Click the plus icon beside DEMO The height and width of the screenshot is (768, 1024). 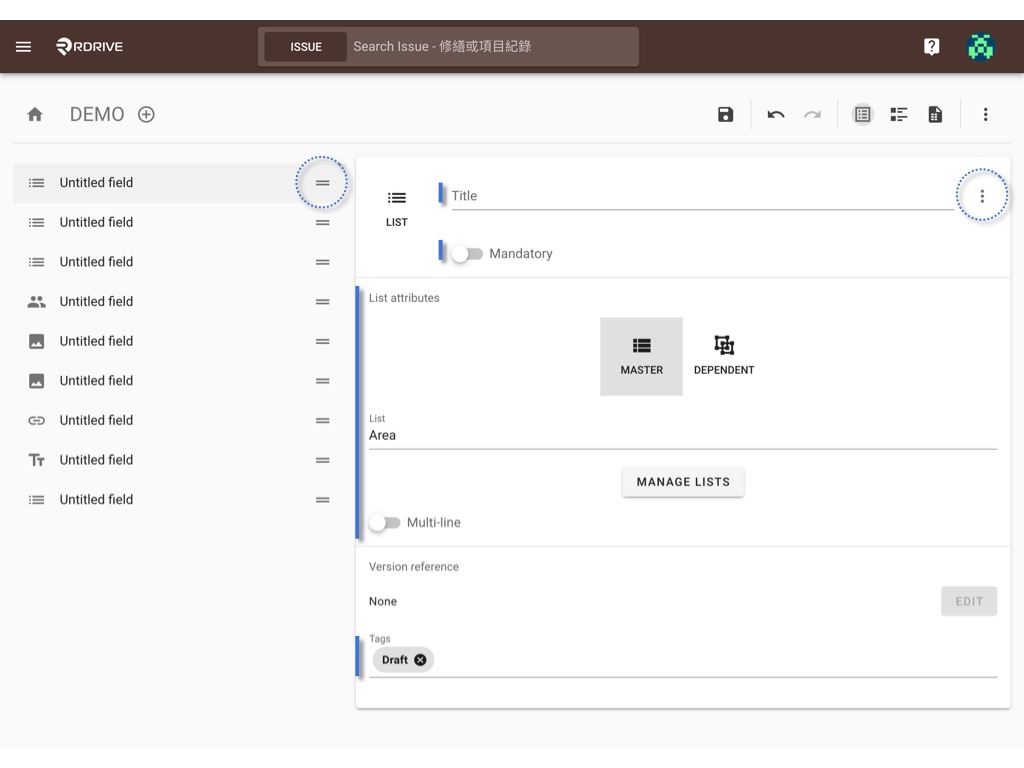pyautogui.click(x=146, y=114)
